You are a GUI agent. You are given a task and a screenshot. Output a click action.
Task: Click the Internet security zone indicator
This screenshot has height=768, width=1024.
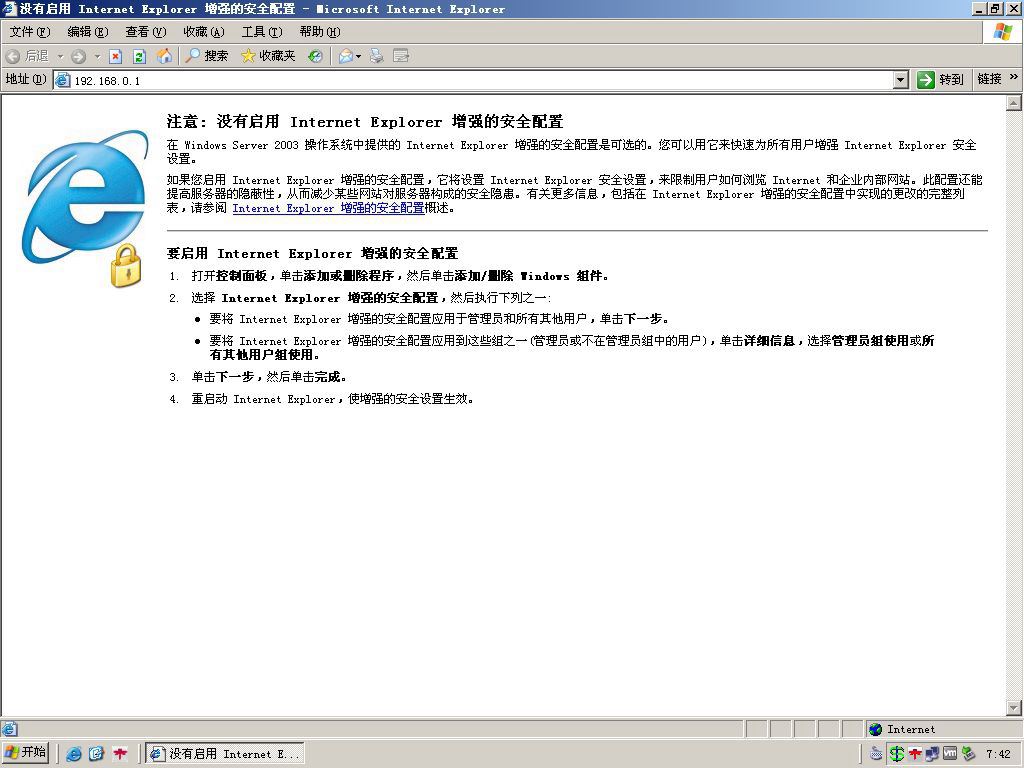[x=943, y=729]
